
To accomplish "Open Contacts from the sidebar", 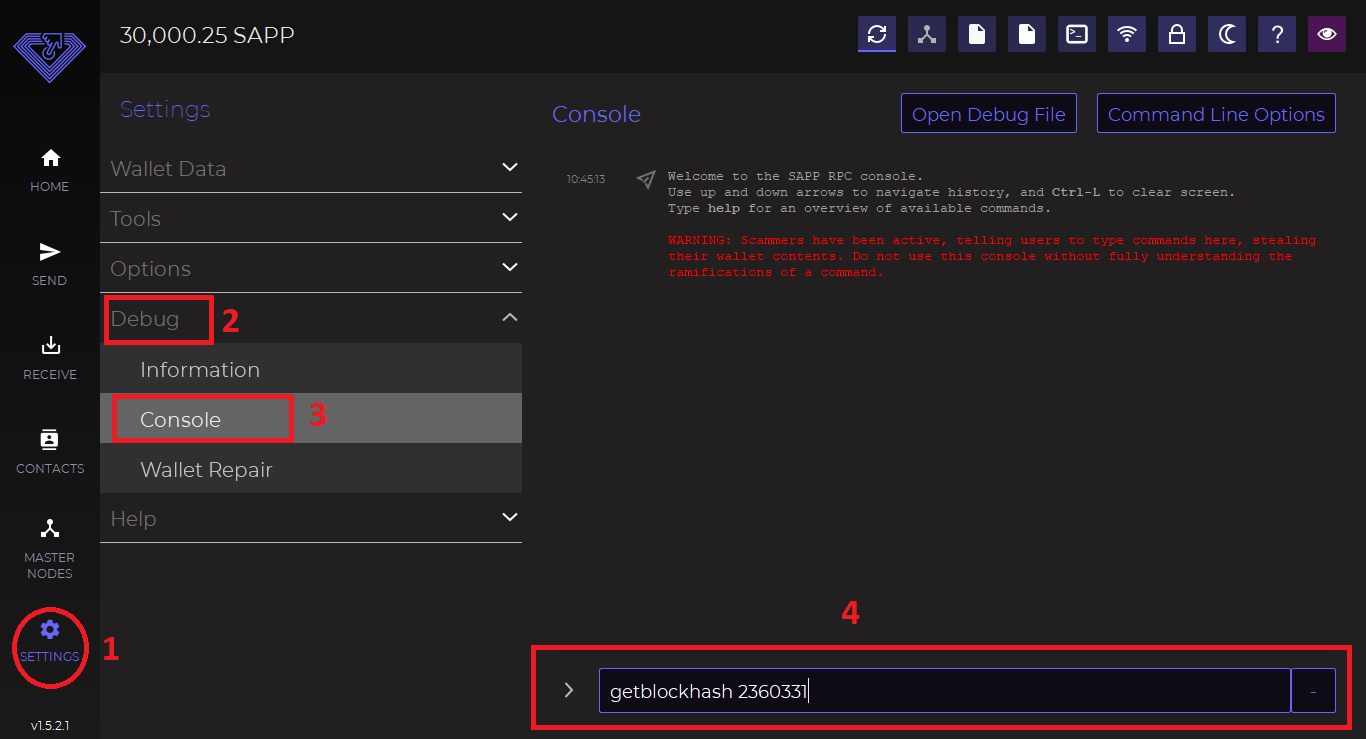I will point(50,451).
